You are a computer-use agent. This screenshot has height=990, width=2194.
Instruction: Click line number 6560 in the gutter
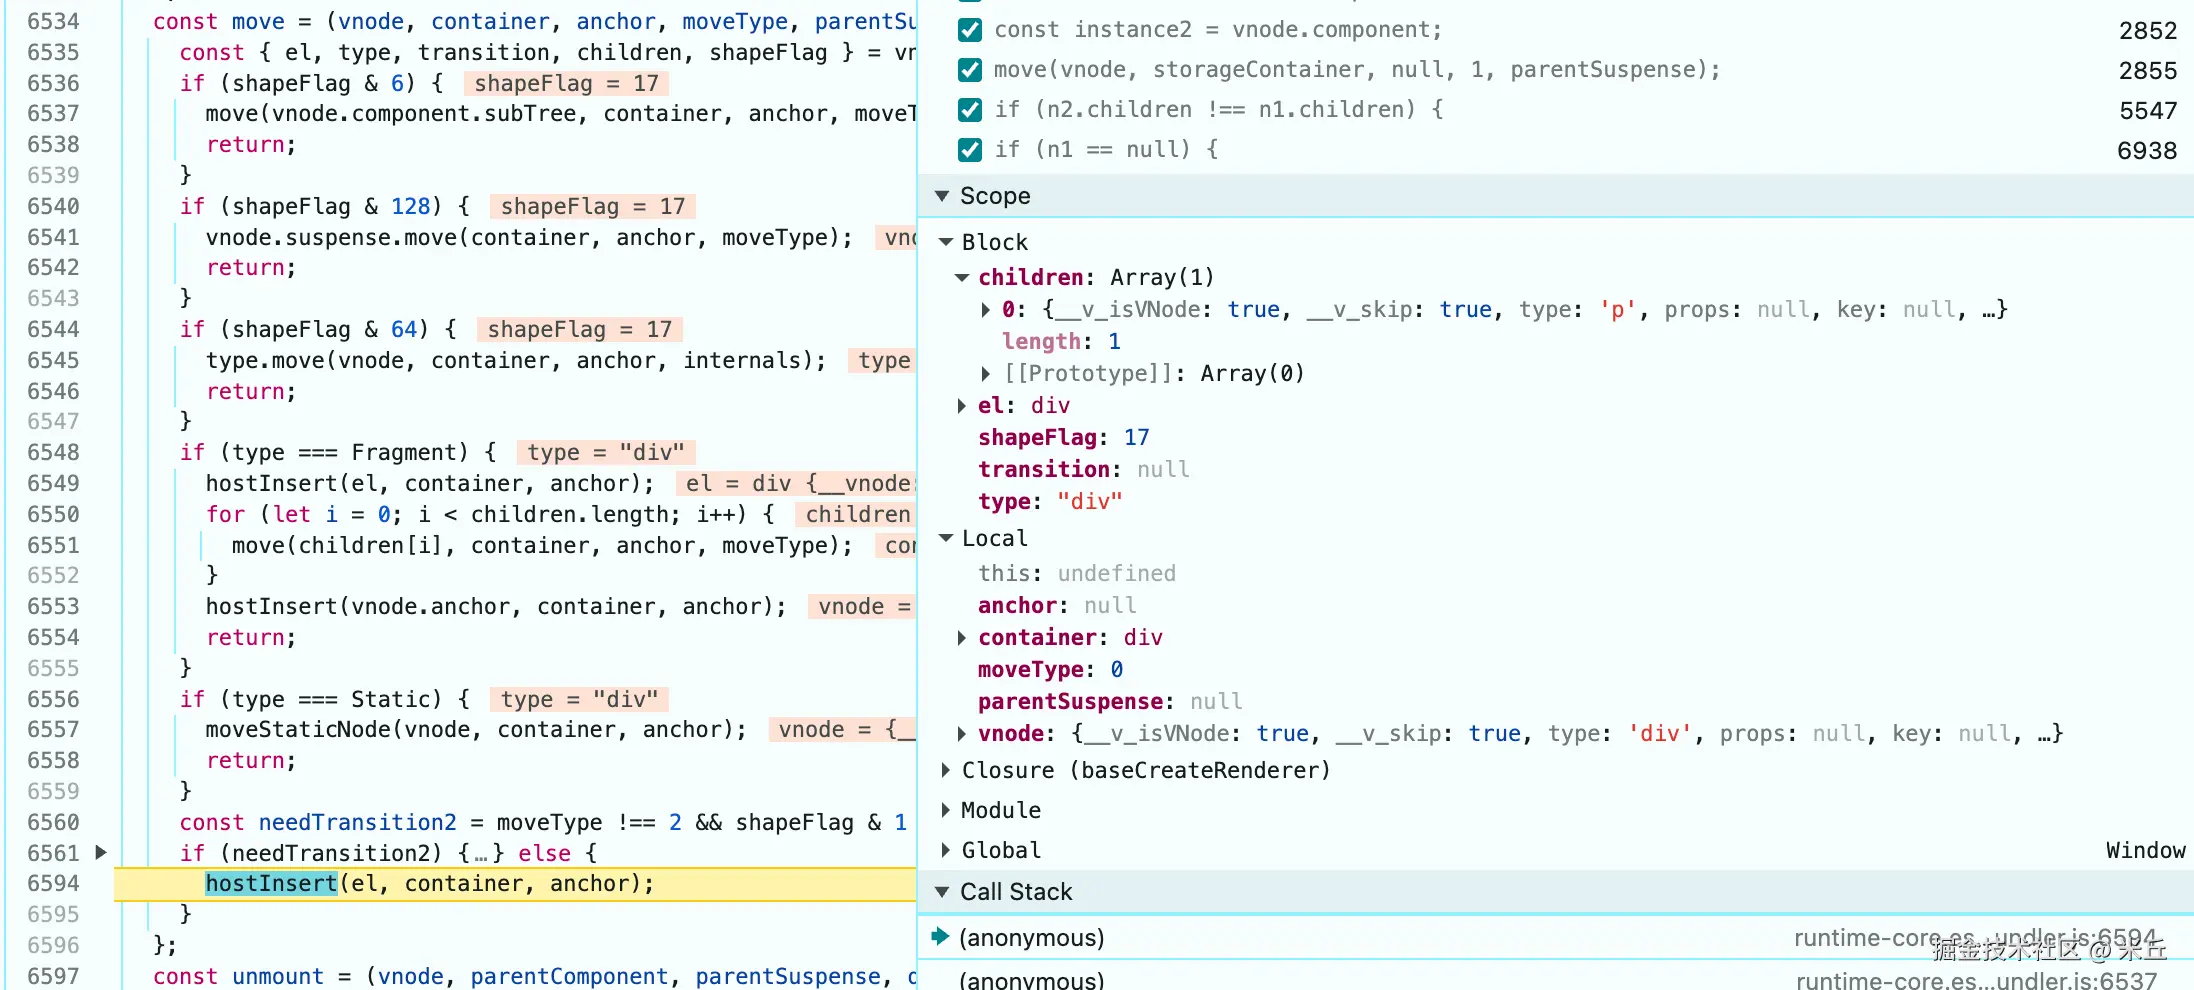click(53, 822)
